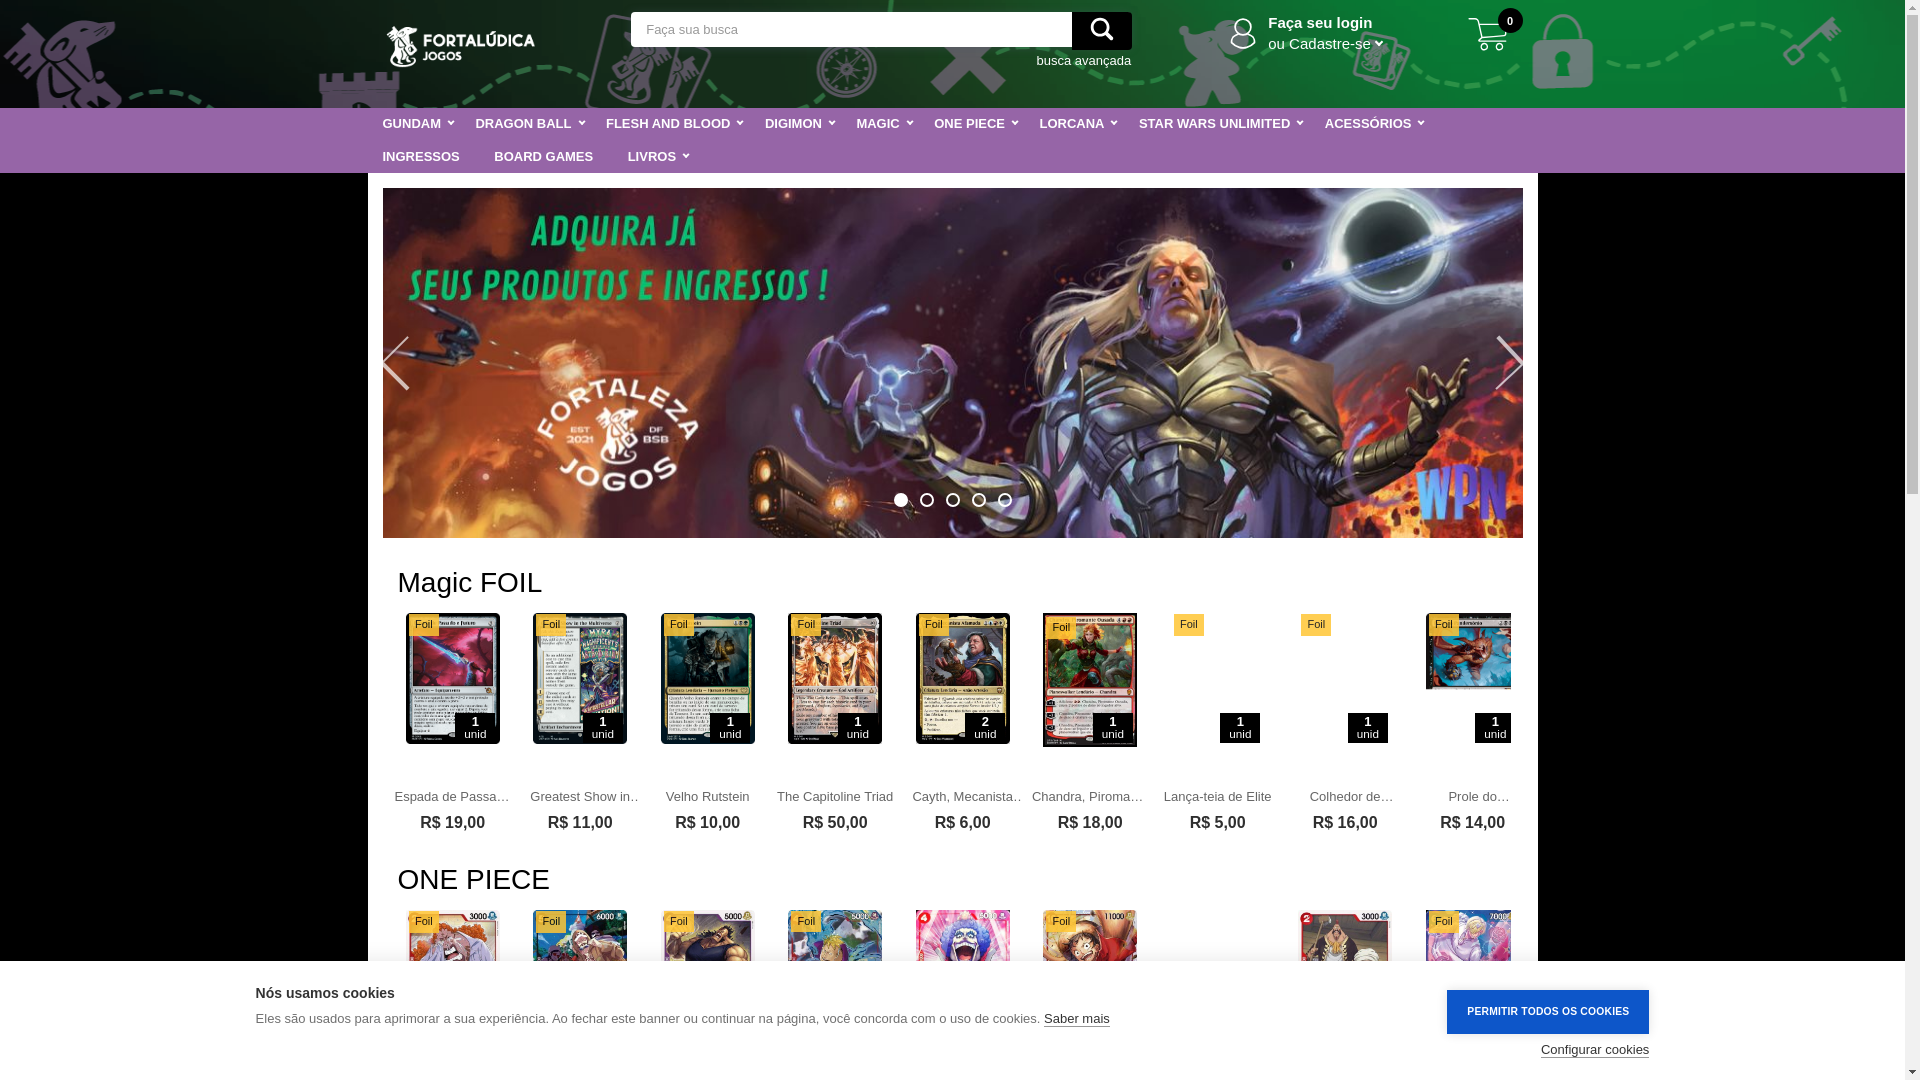Go to previous banner slide arrow
Screen dimensions: 1920x1080
(x=396, y=363)
